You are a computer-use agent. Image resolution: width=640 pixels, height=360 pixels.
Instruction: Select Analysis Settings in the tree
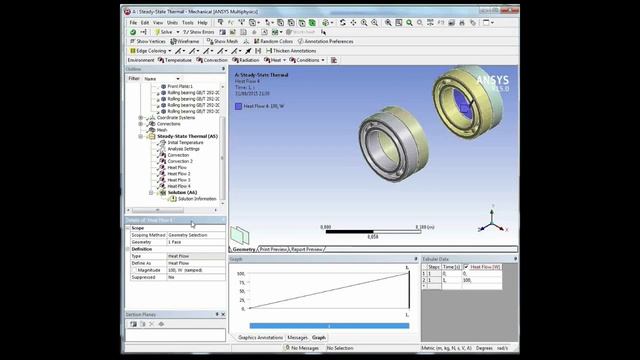(183, 149)
